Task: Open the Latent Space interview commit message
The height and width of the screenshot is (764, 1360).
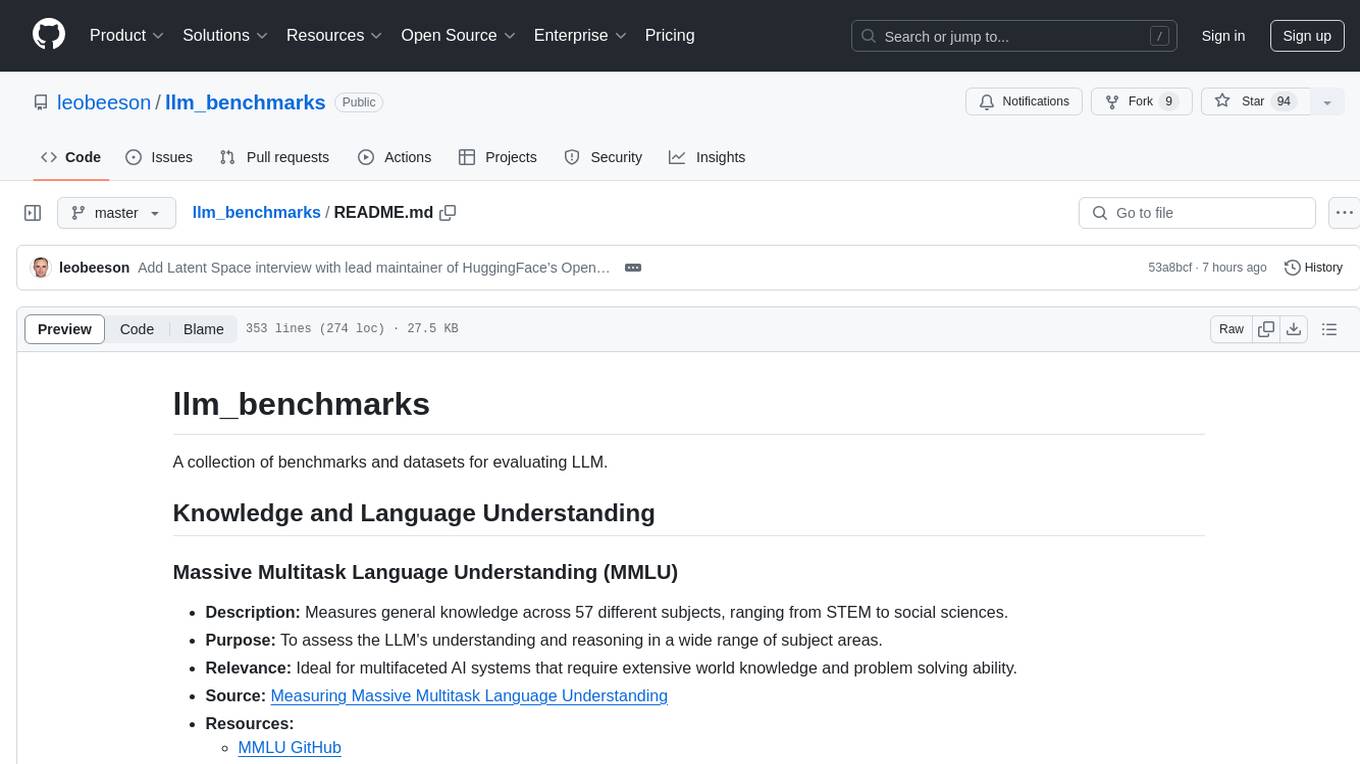Action: click(374, 267)
